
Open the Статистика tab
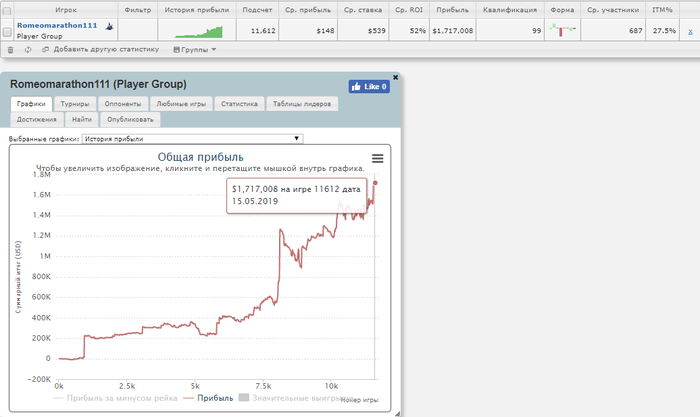coord(239,104)
